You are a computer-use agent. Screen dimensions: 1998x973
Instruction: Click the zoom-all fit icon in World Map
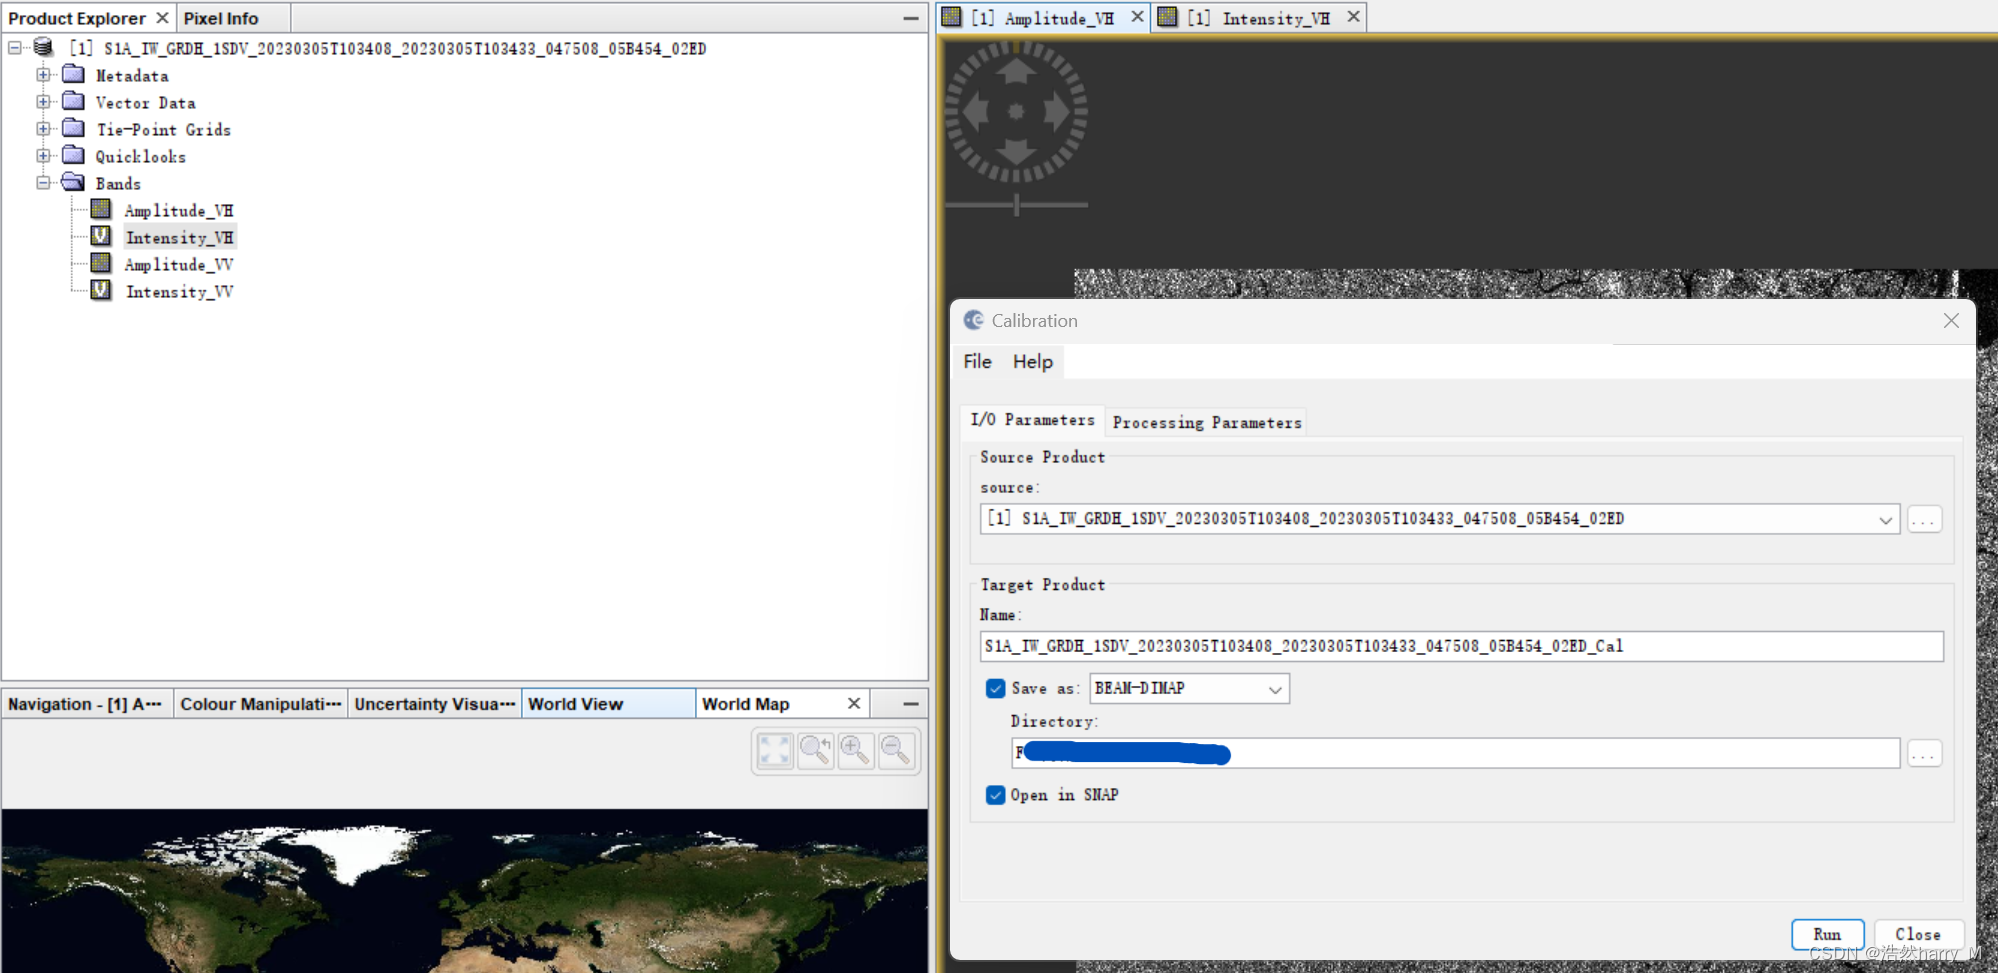[774, 750]
